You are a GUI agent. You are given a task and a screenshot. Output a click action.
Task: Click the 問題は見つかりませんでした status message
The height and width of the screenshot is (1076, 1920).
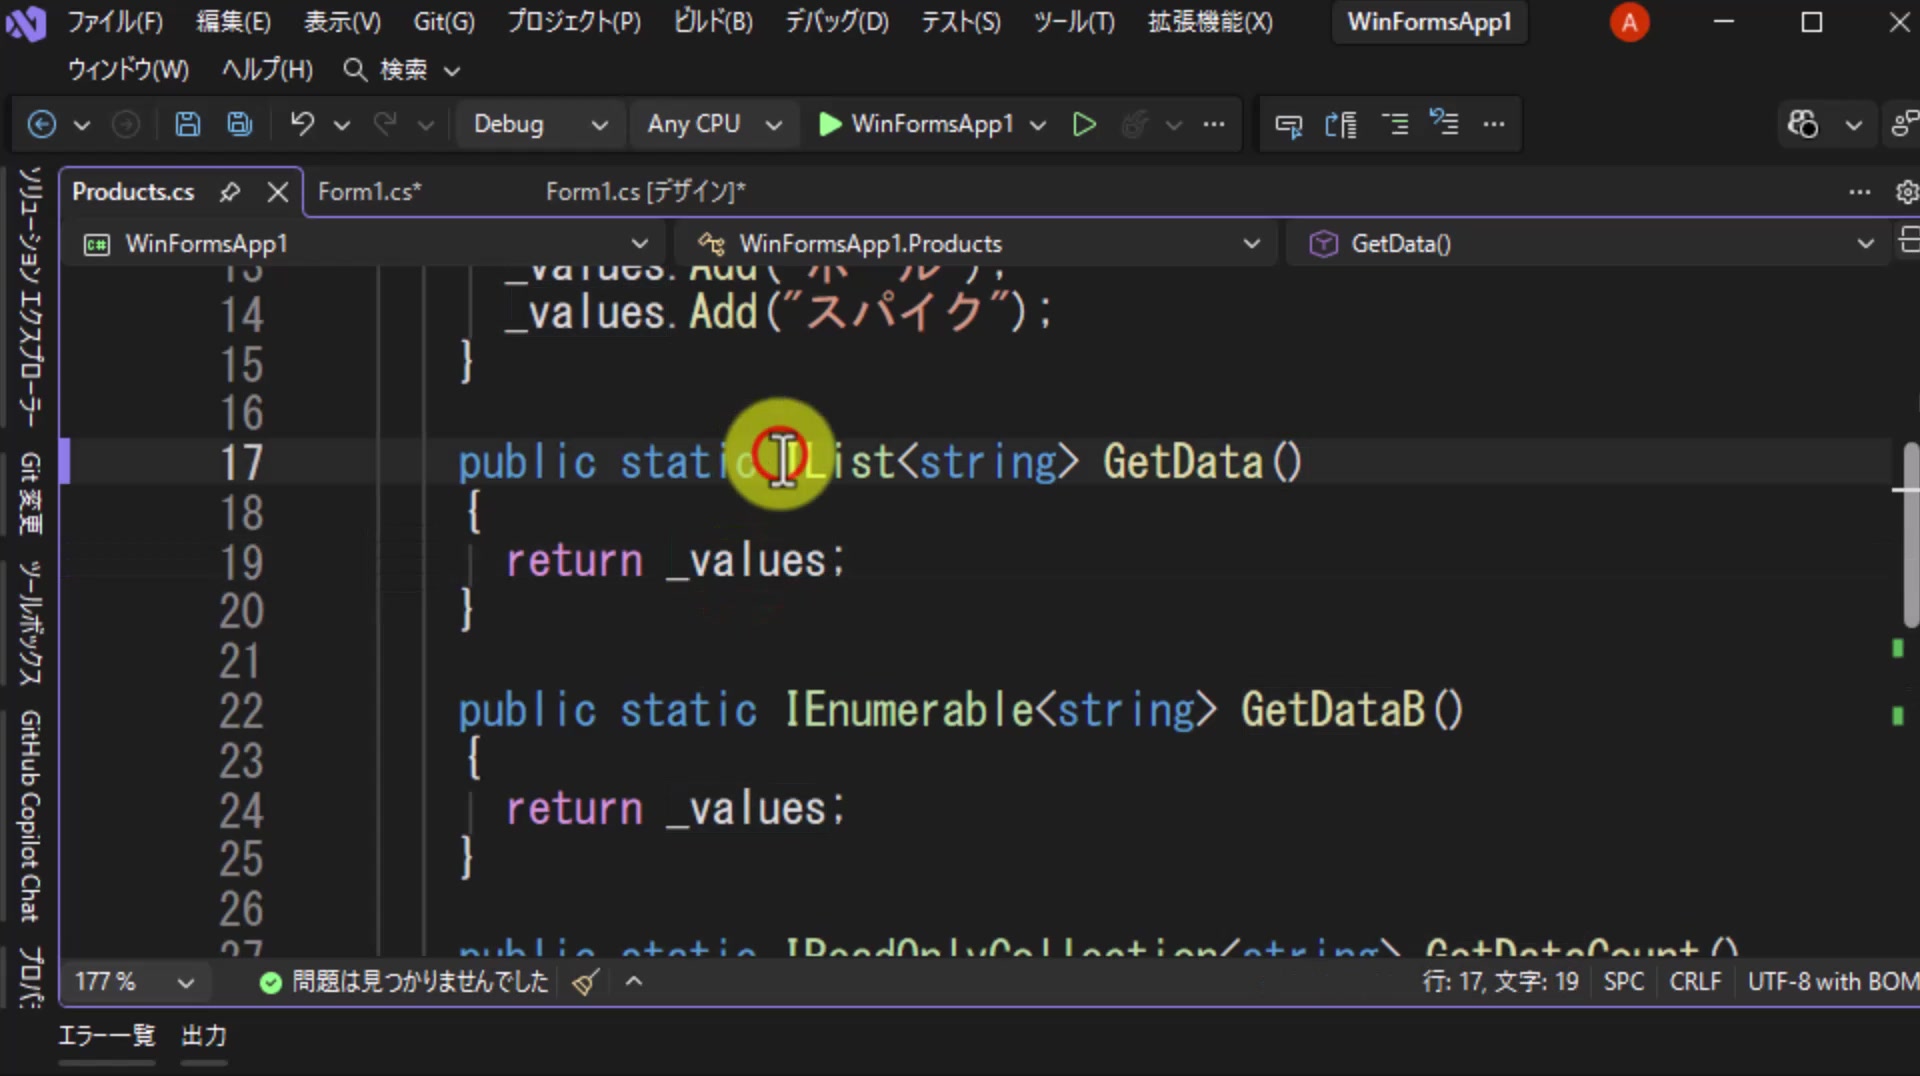pyautogui.click(x=405, y=982)
